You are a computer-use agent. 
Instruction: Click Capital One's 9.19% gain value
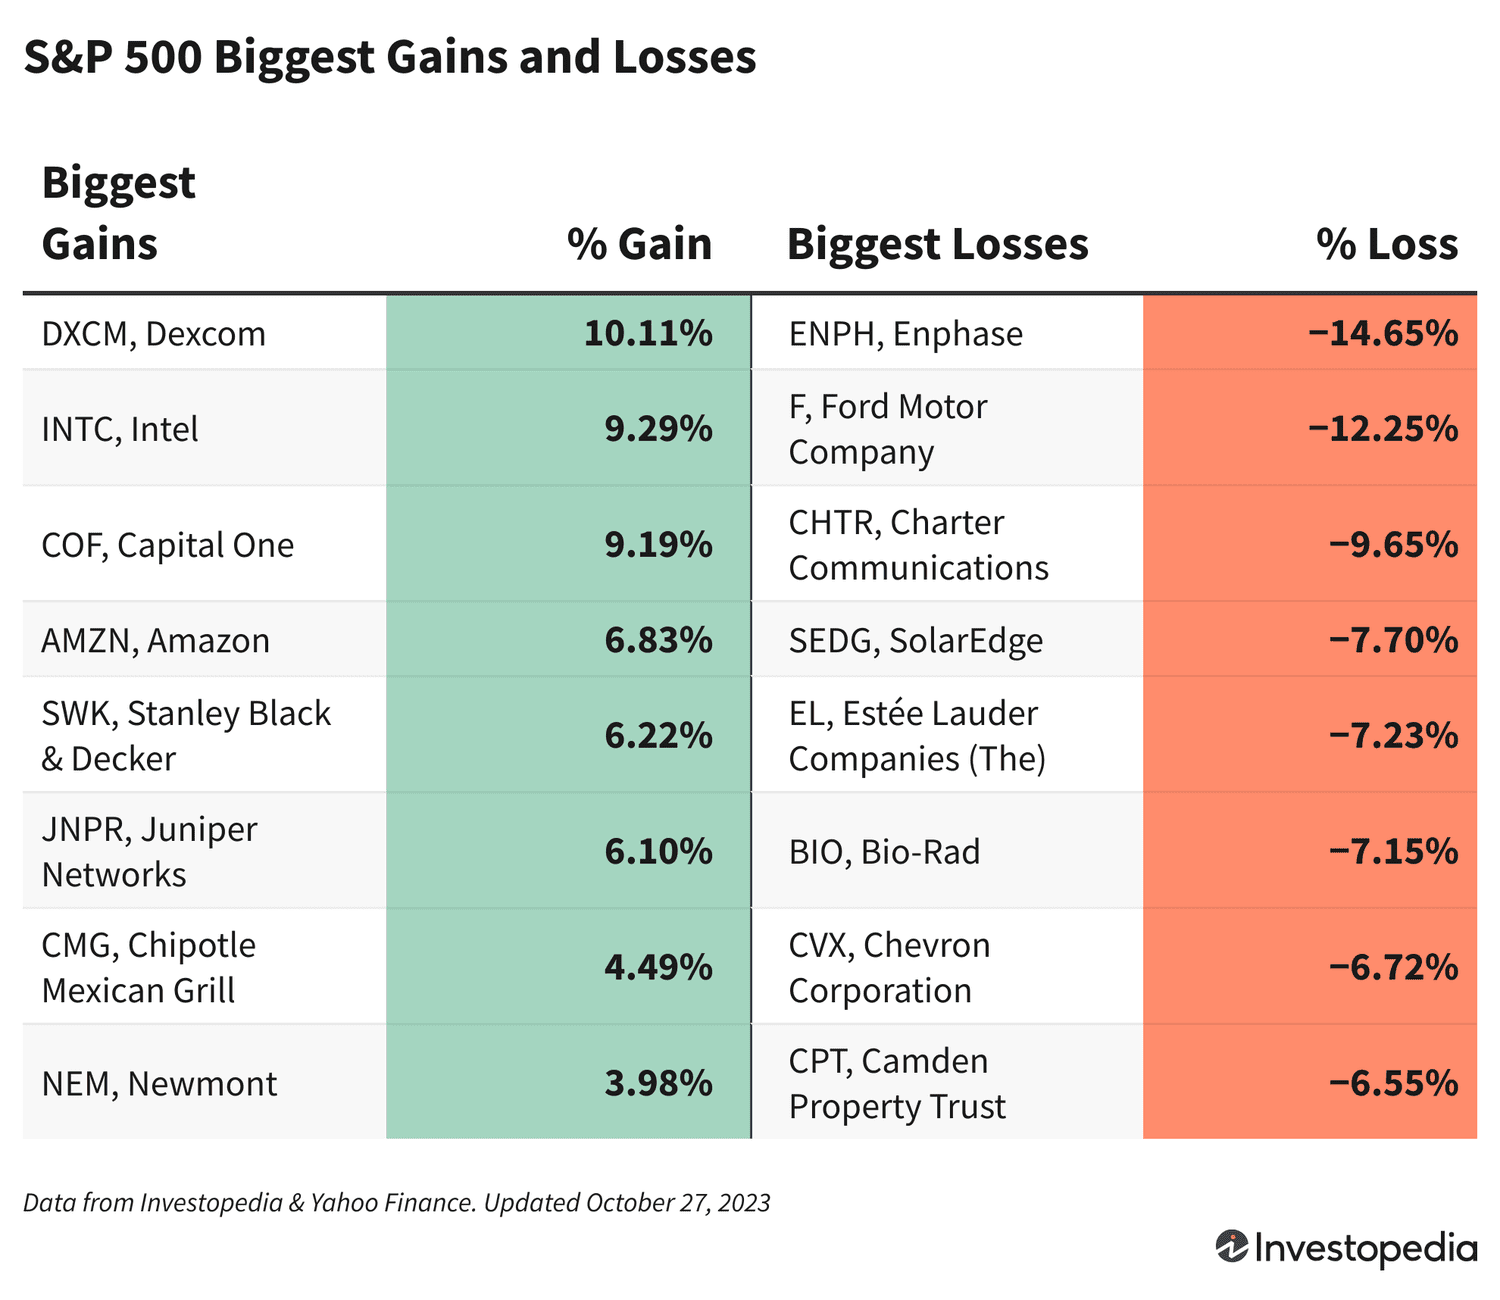click(658, 545)
